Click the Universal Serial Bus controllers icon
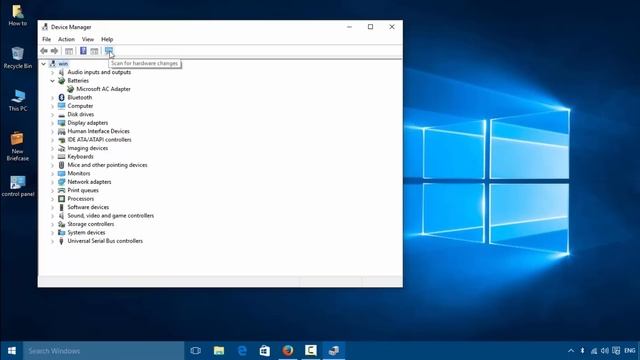Screen dimensions: 640x360 (x=62, y=241)
